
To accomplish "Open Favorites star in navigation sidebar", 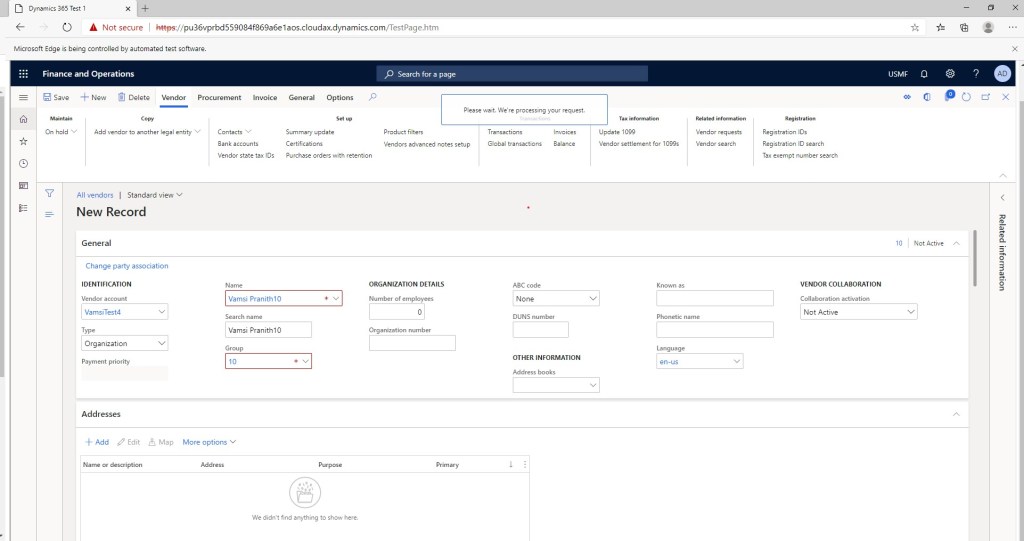I will [x=24, y=141].
